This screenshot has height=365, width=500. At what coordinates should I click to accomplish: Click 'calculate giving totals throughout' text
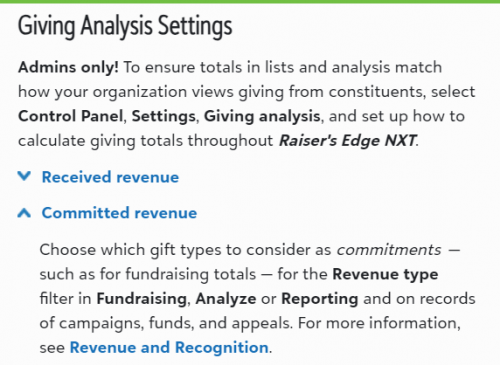[x=146, y=141]
